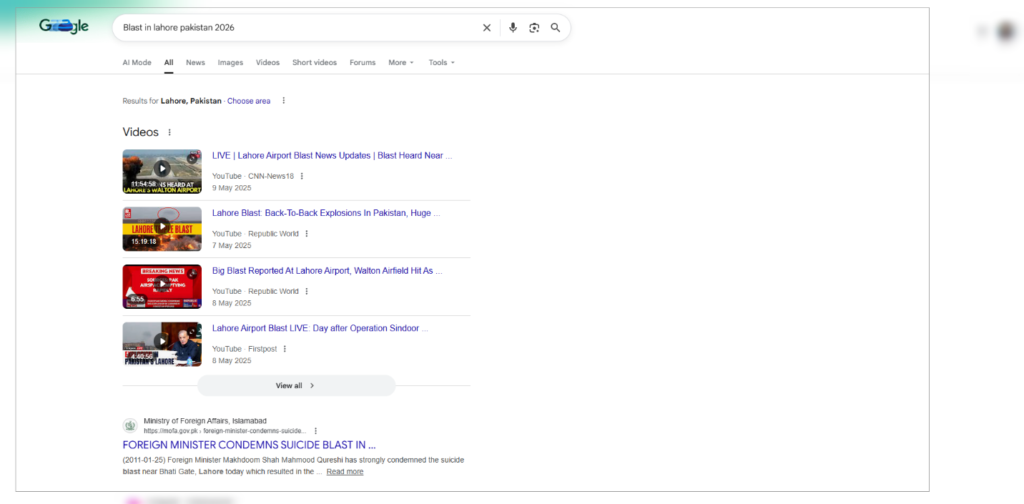Image resolution: width=1024 pixels, height=504 pixels.
Task: Click the magnifying glass search icon
Action: click(x=555, y=28)
